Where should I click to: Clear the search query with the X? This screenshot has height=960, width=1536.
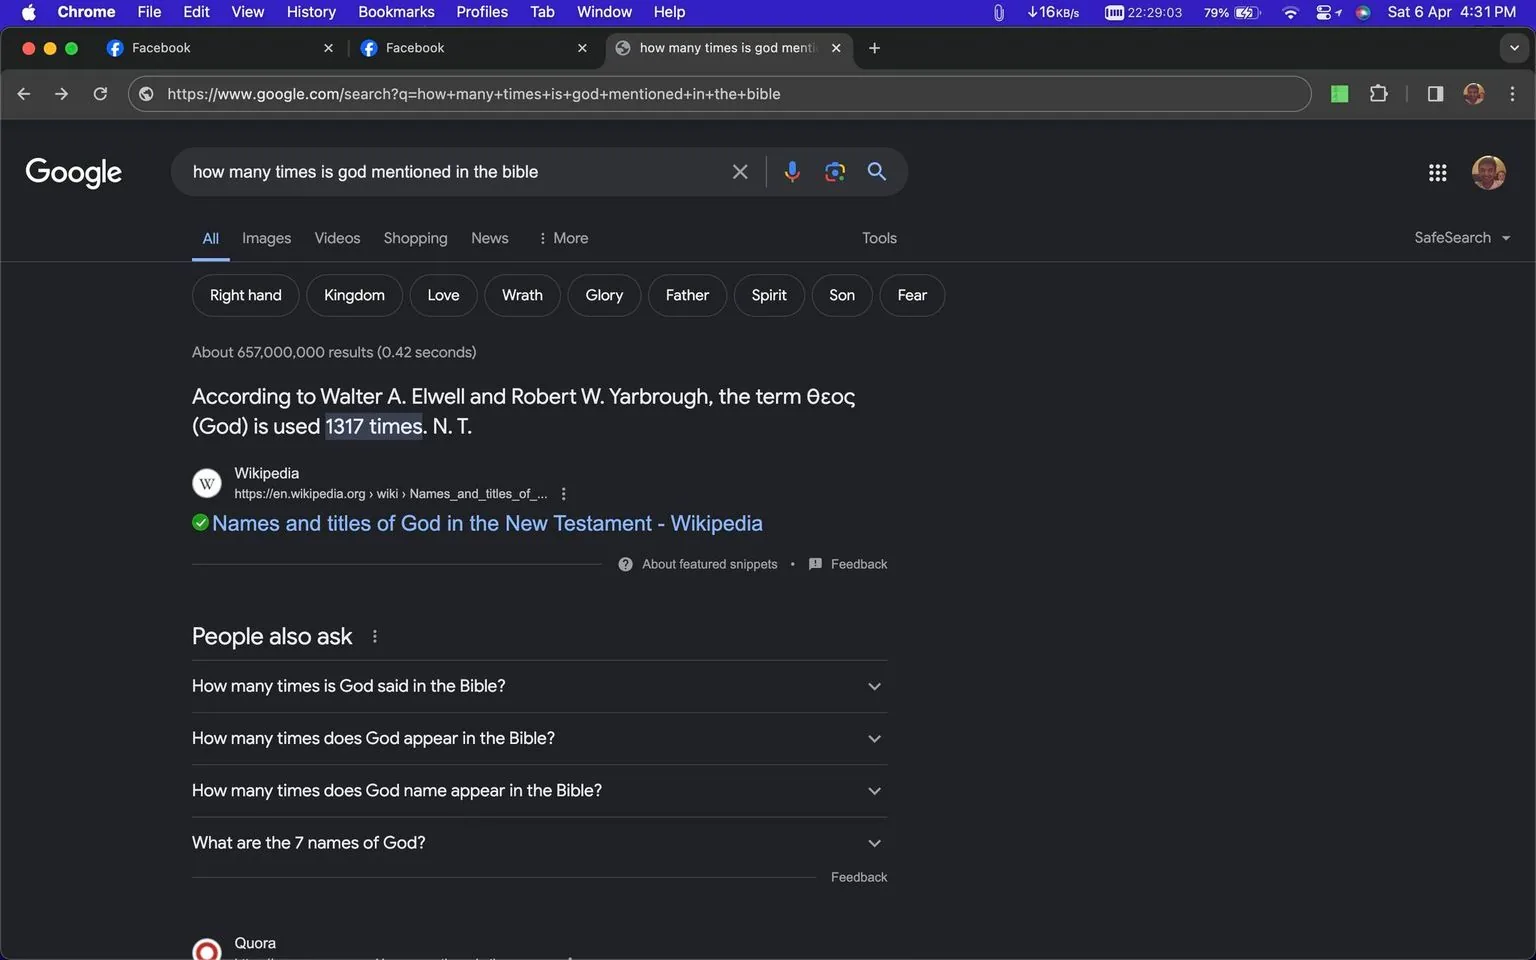739,171
